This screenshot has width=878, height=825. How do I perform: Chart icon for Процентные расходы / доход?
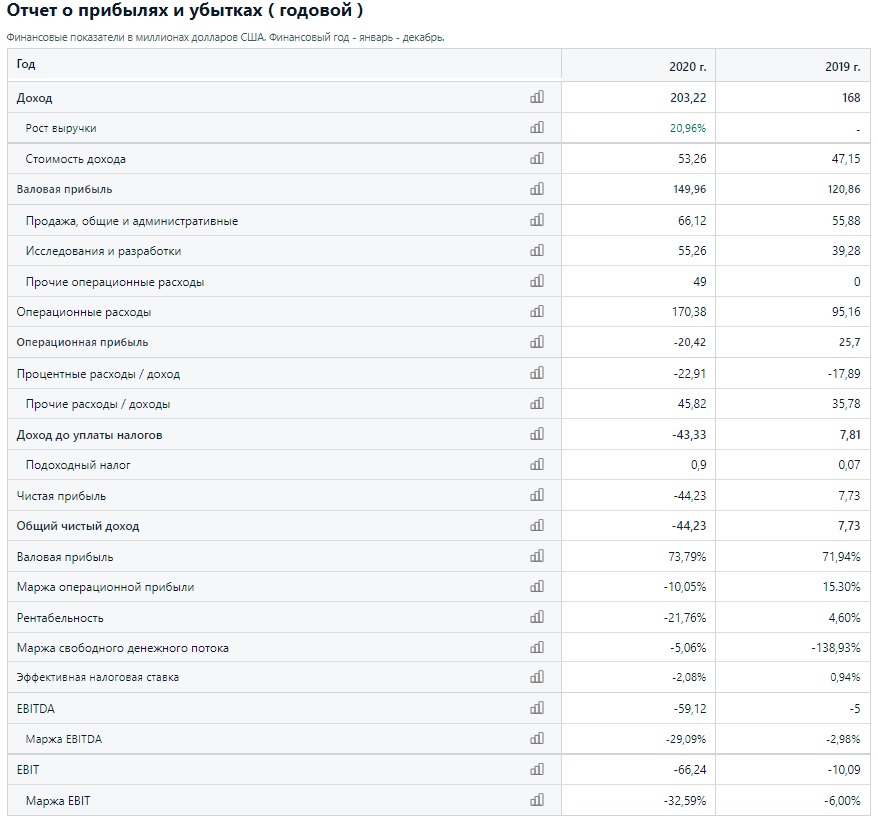(x=536, y=373)
